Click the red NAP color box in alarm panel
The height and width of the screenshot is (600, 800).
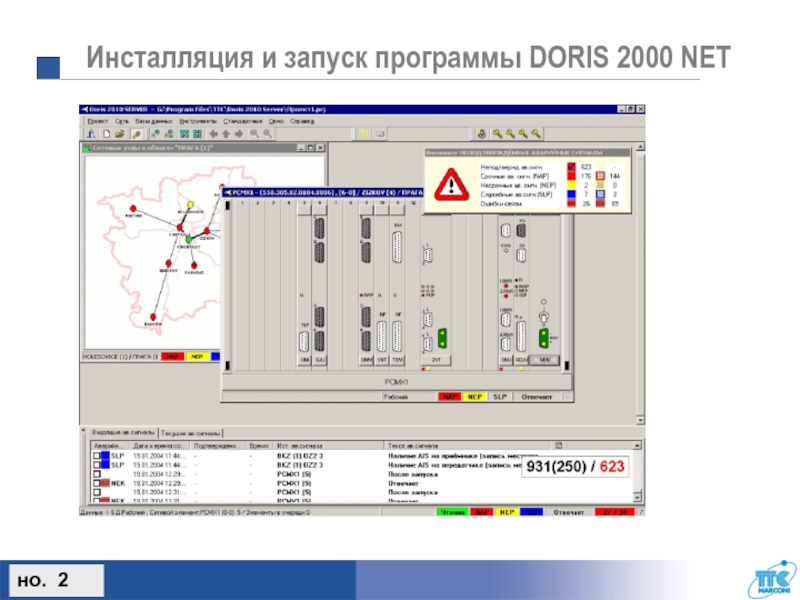pos(571,176)
